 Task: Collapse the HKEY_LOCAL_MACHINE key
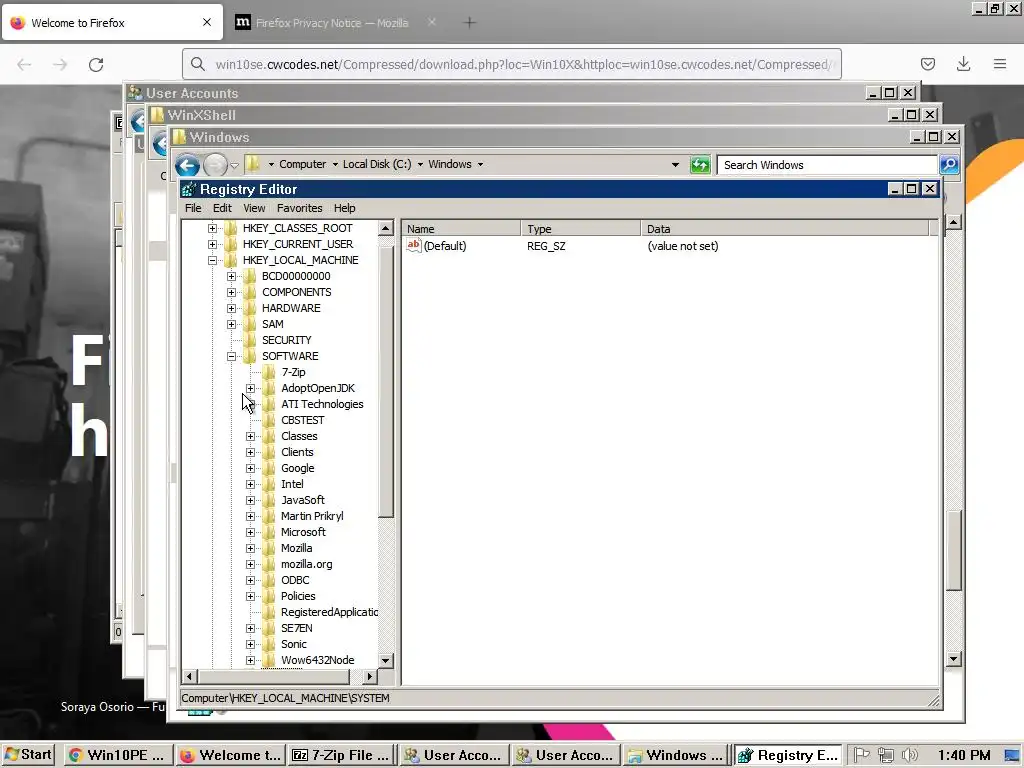212,260
